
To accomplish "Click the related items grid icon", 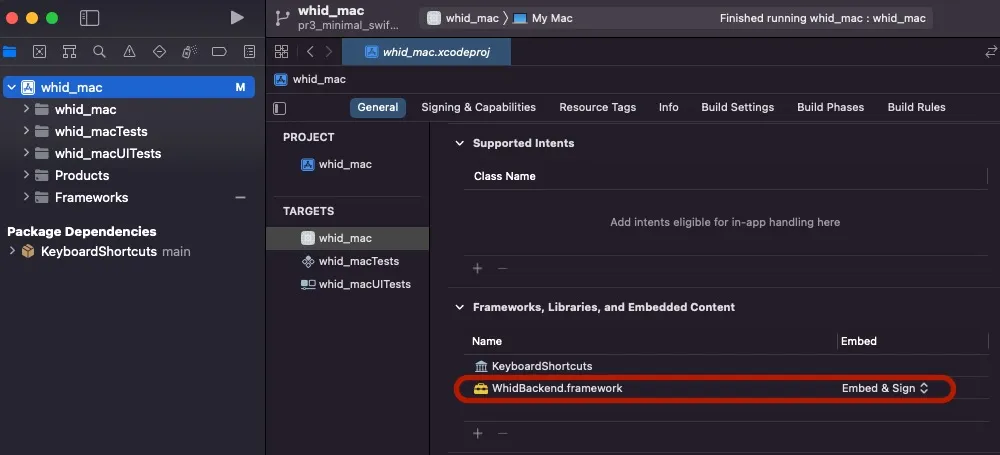I will [281, 52].
